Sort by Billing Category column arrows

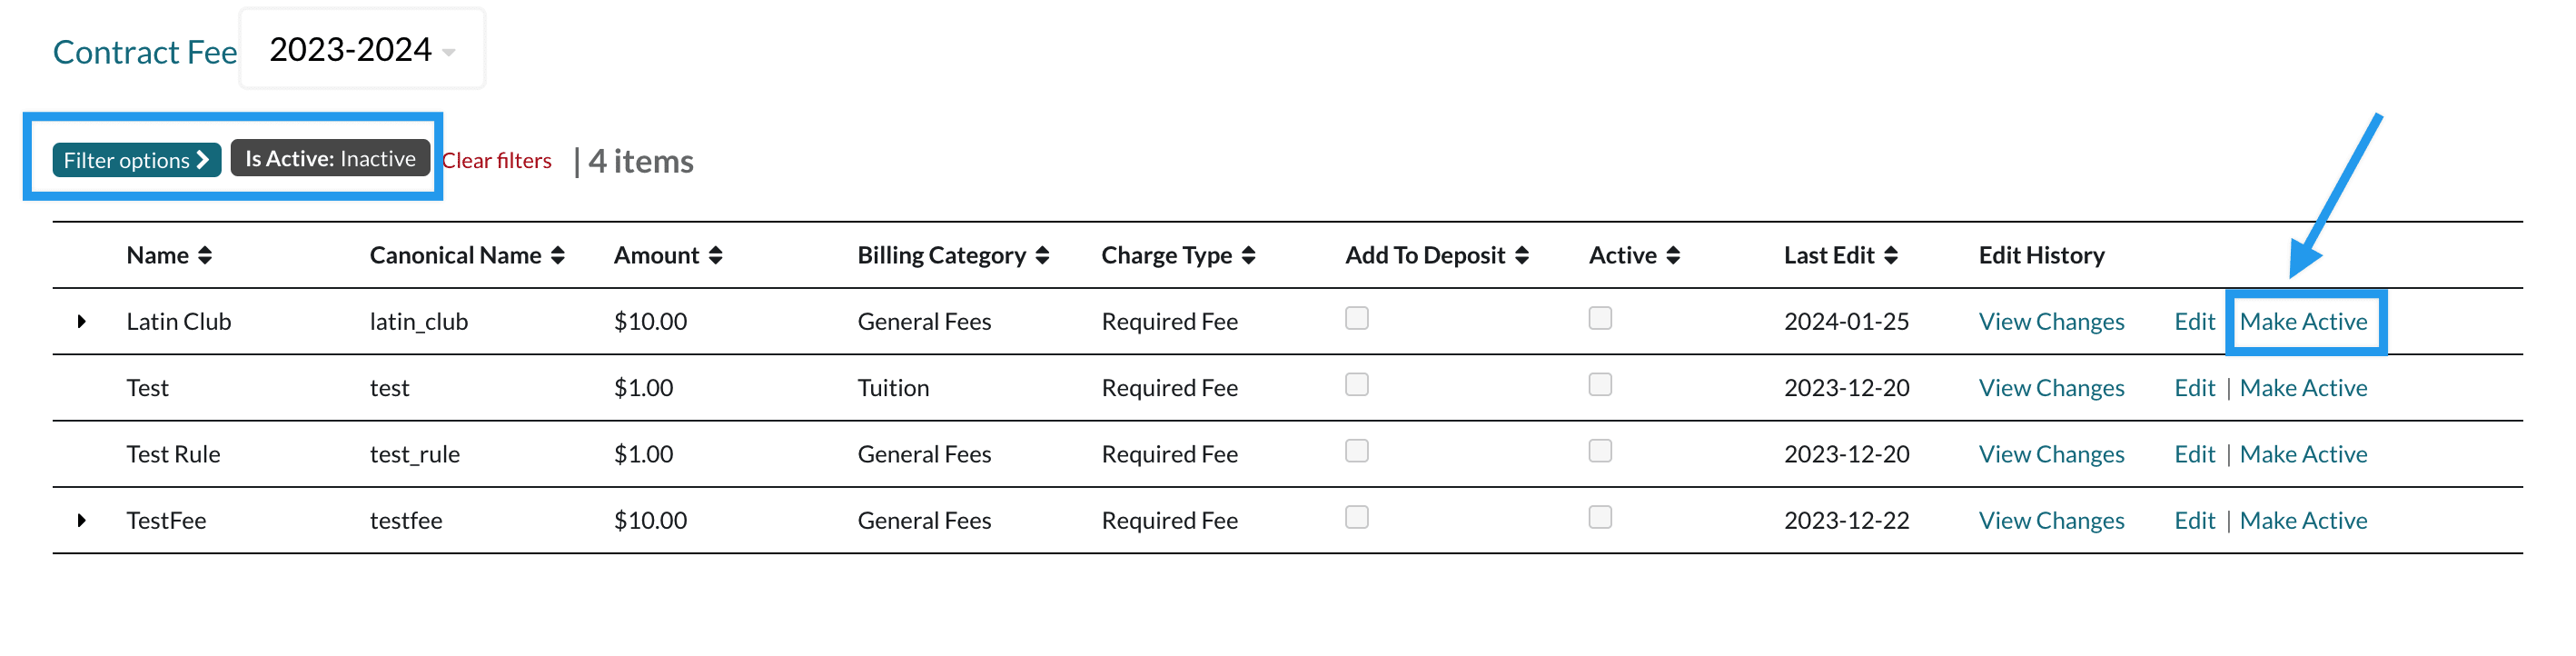1042,256
